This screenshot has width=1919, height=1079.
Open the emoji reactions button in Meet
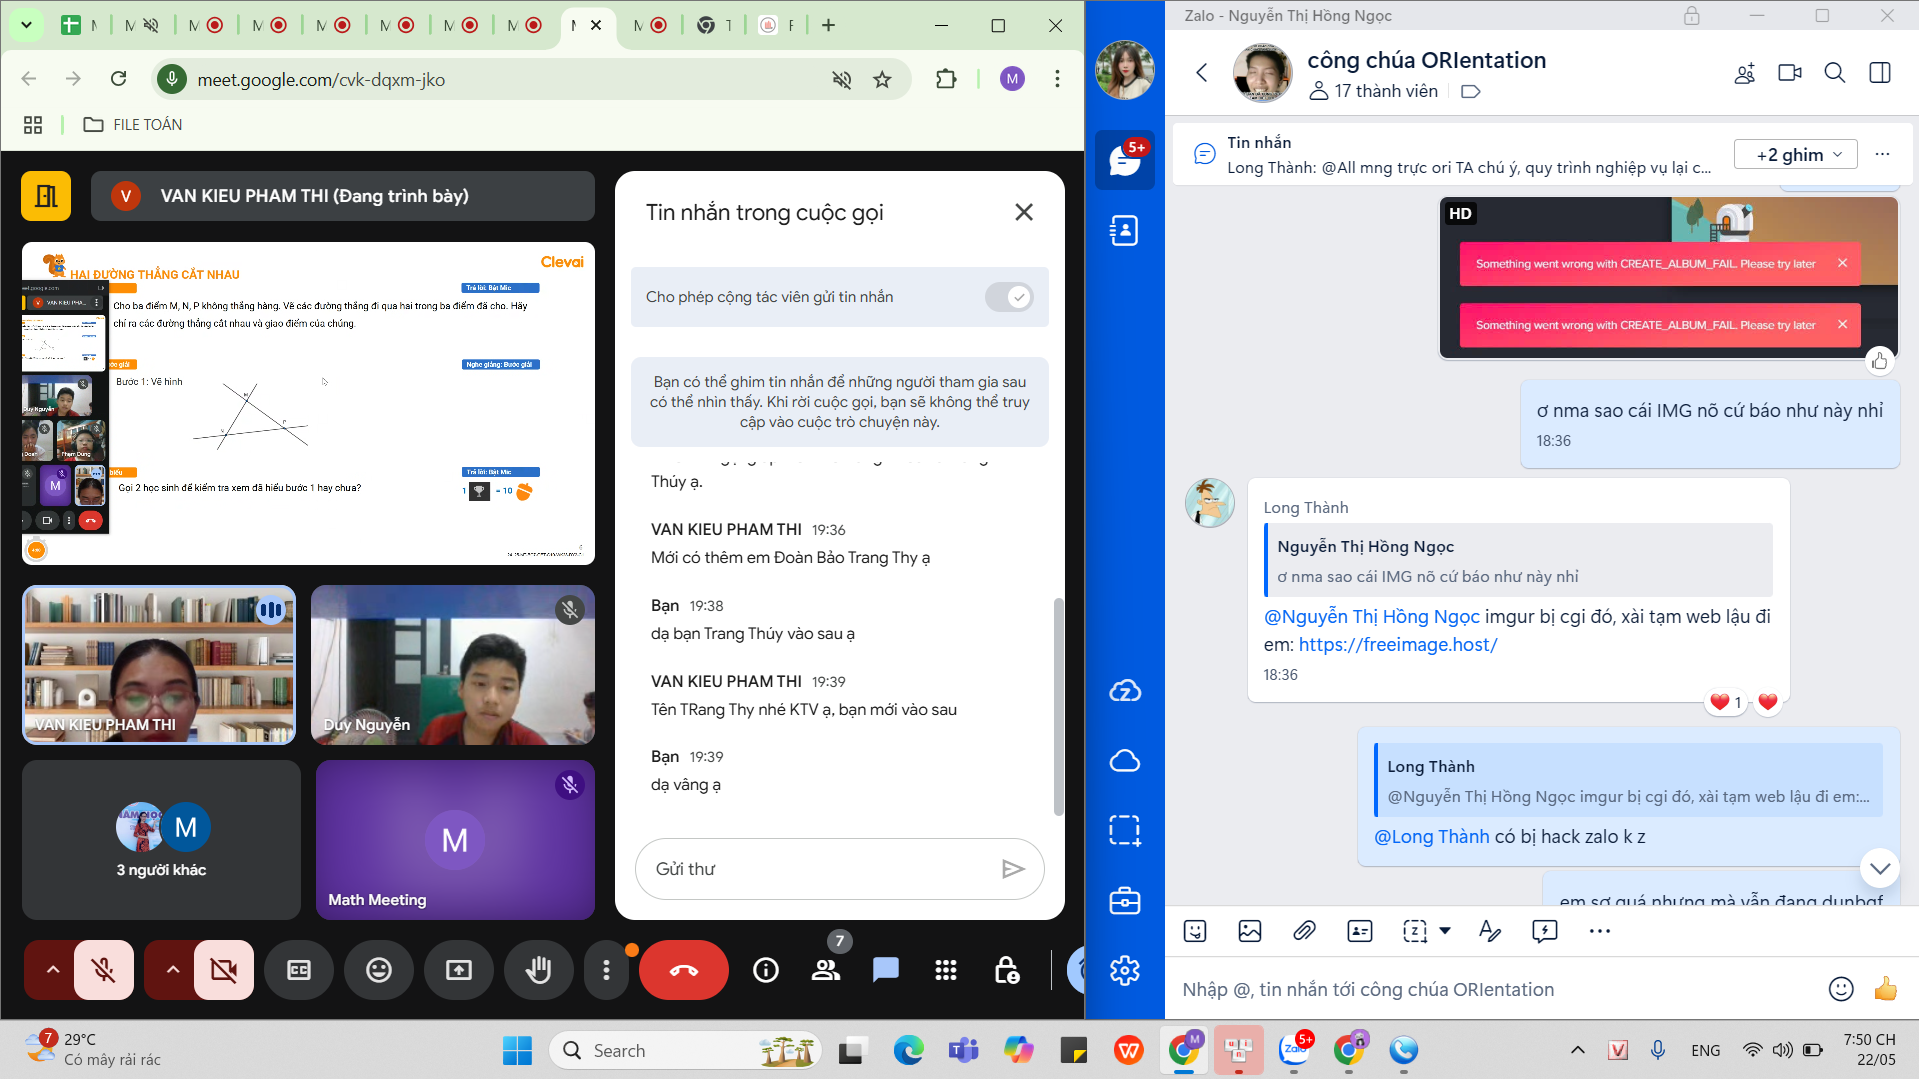(379, 970)
